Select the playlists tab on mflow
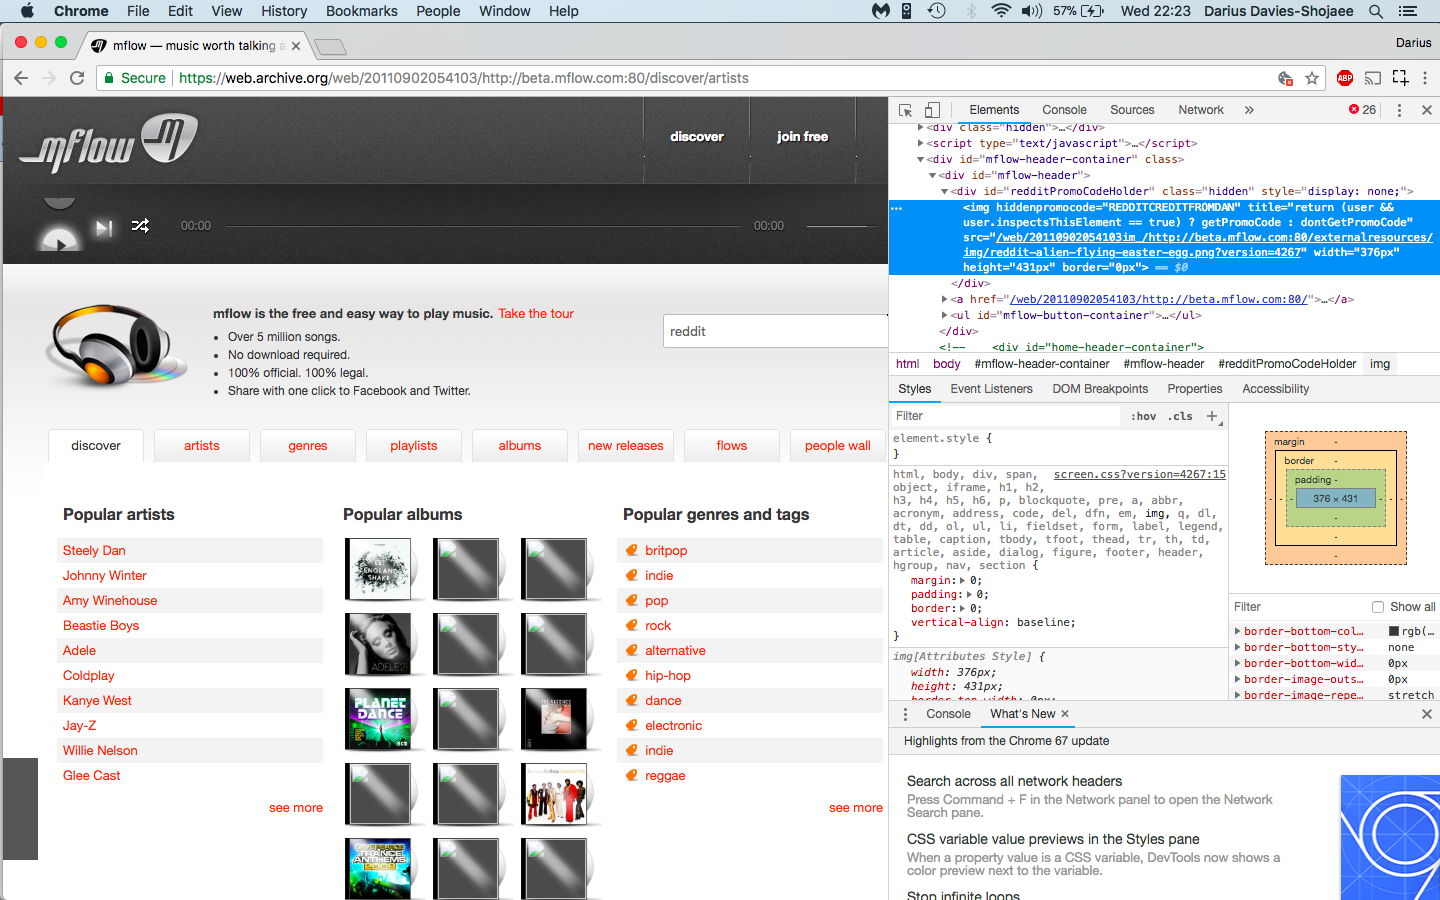Screen dimensions: 1440x900 414,446
